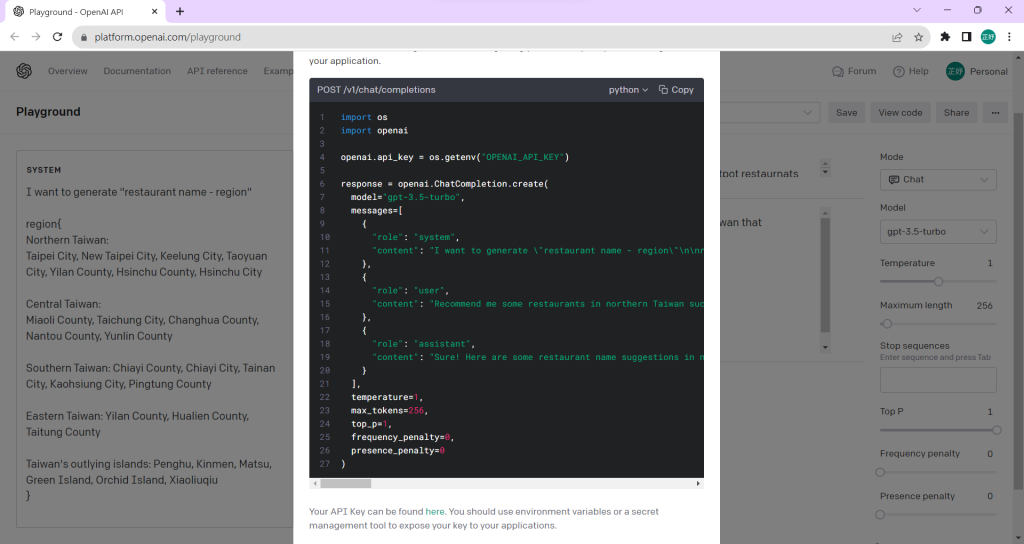Open the Chrome three-dot menu
Viewport: 1024px width, 544px height.
click(x=1009, y=37)
